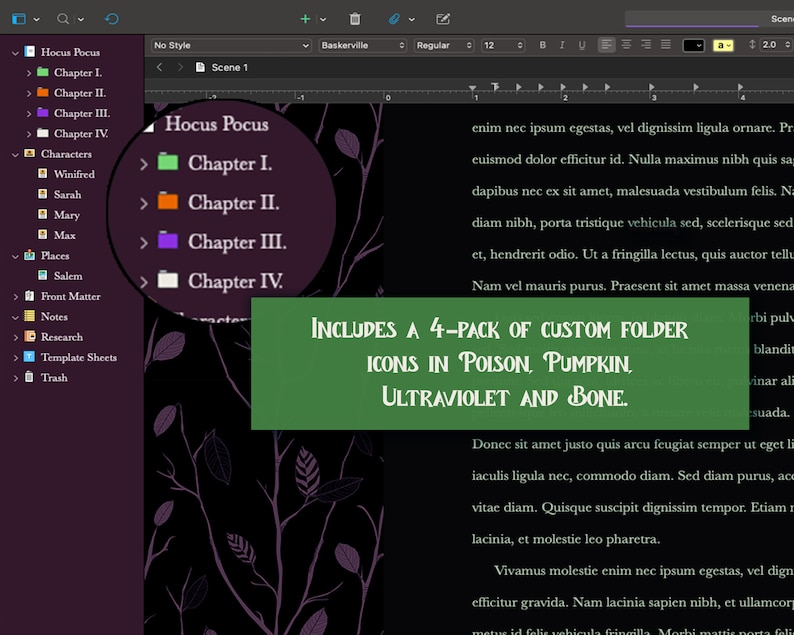The image size is (794, 635).
Task: Open the binder view dropdown arrow
Action: click(36, 20)
